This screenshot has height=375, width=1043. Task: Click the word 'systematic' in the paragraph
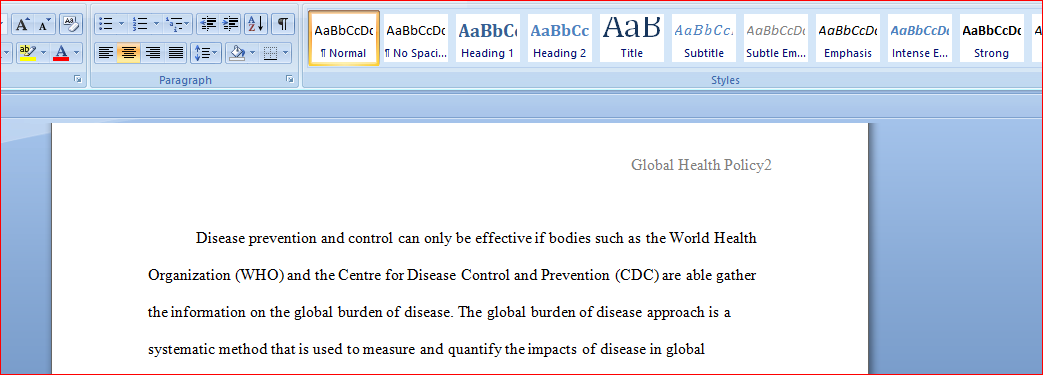[180, 349]
